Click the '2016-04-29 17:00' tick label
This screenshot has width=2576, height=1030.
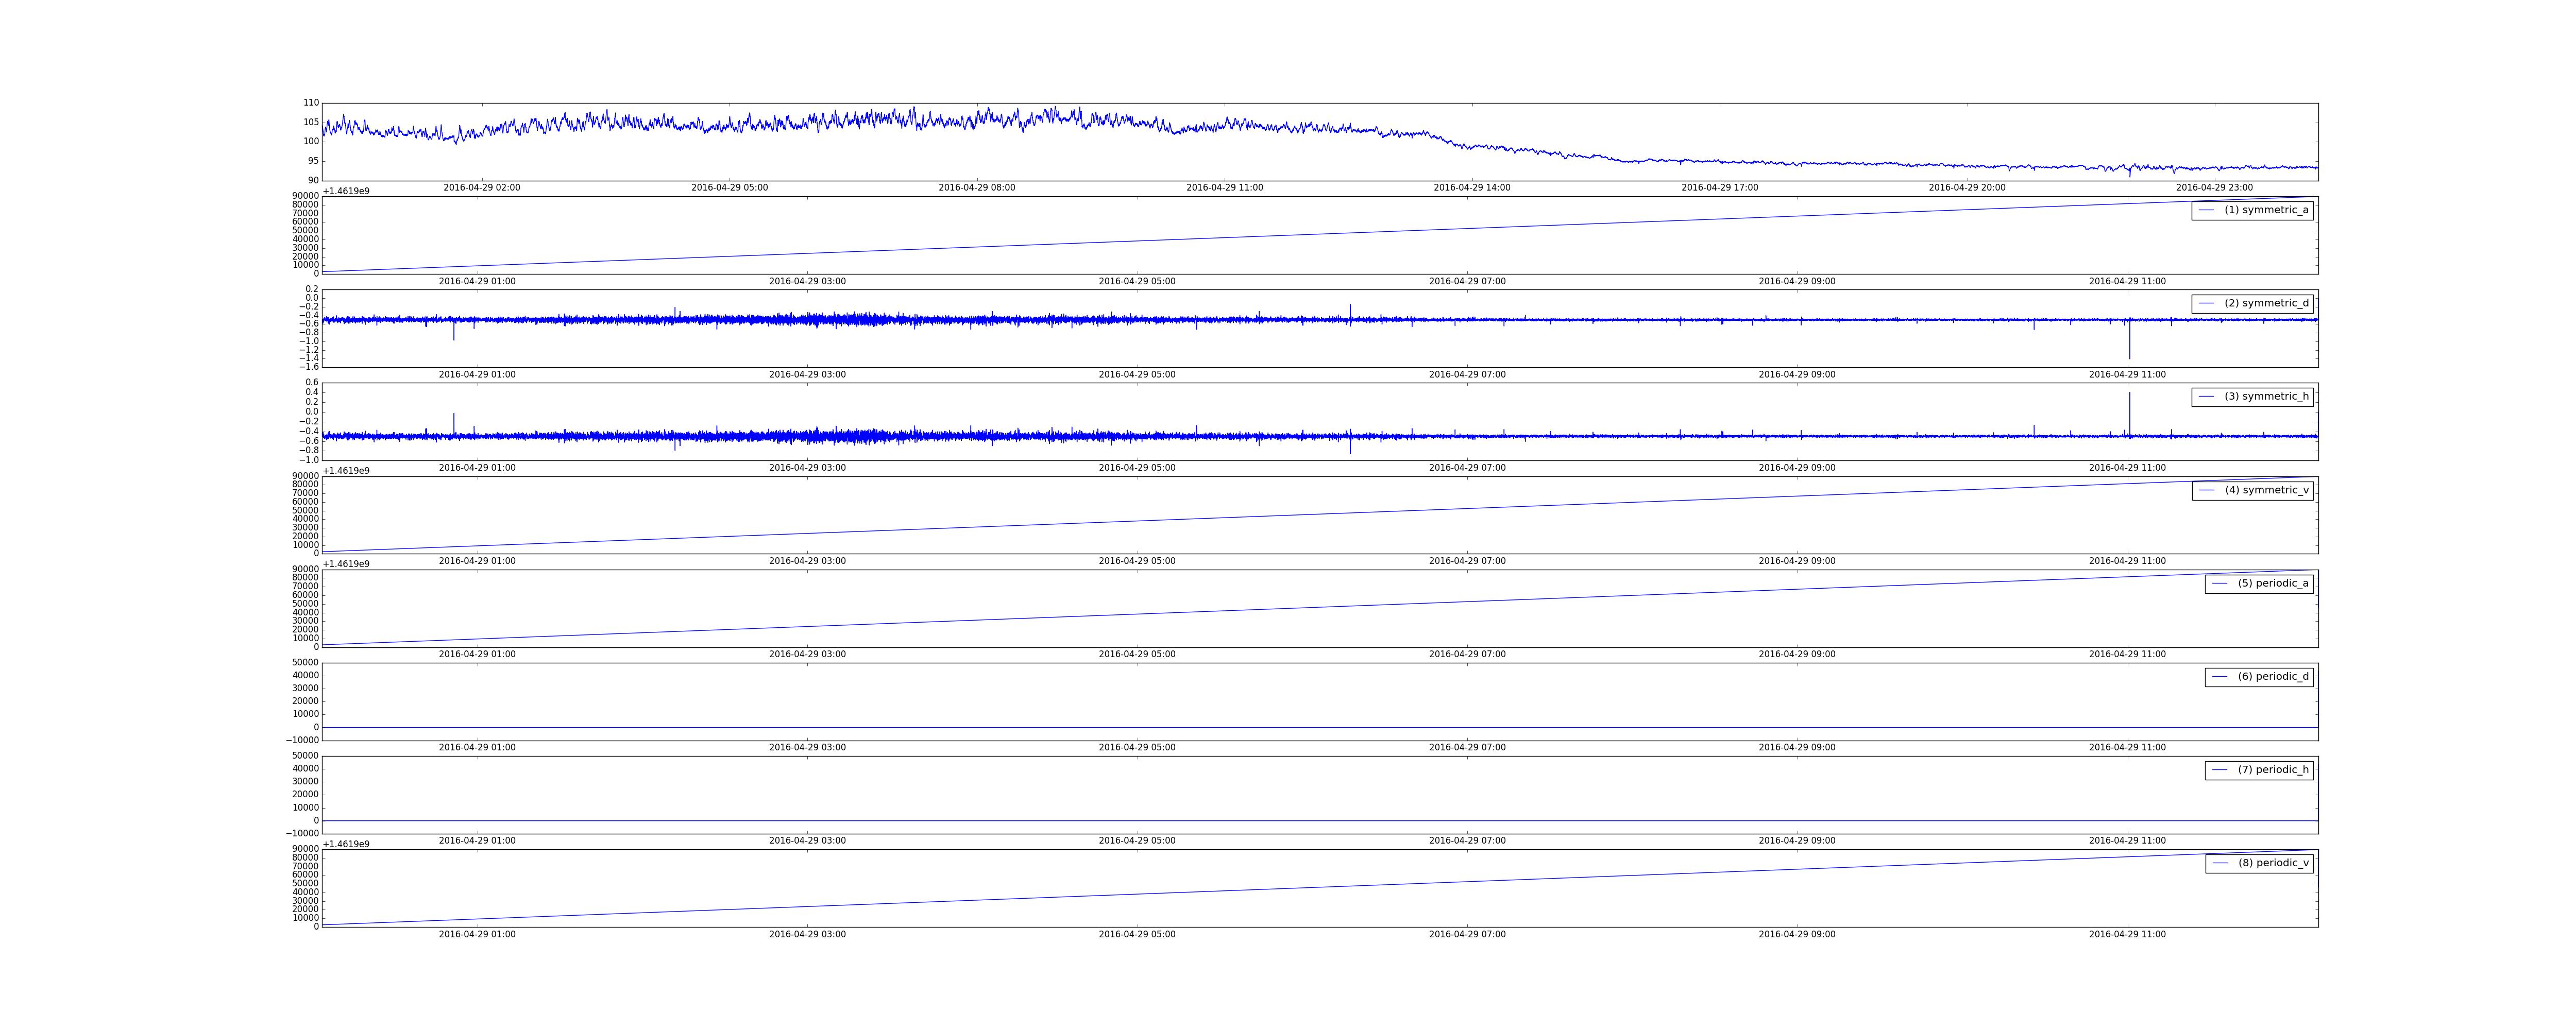[x=1720, y=188]
